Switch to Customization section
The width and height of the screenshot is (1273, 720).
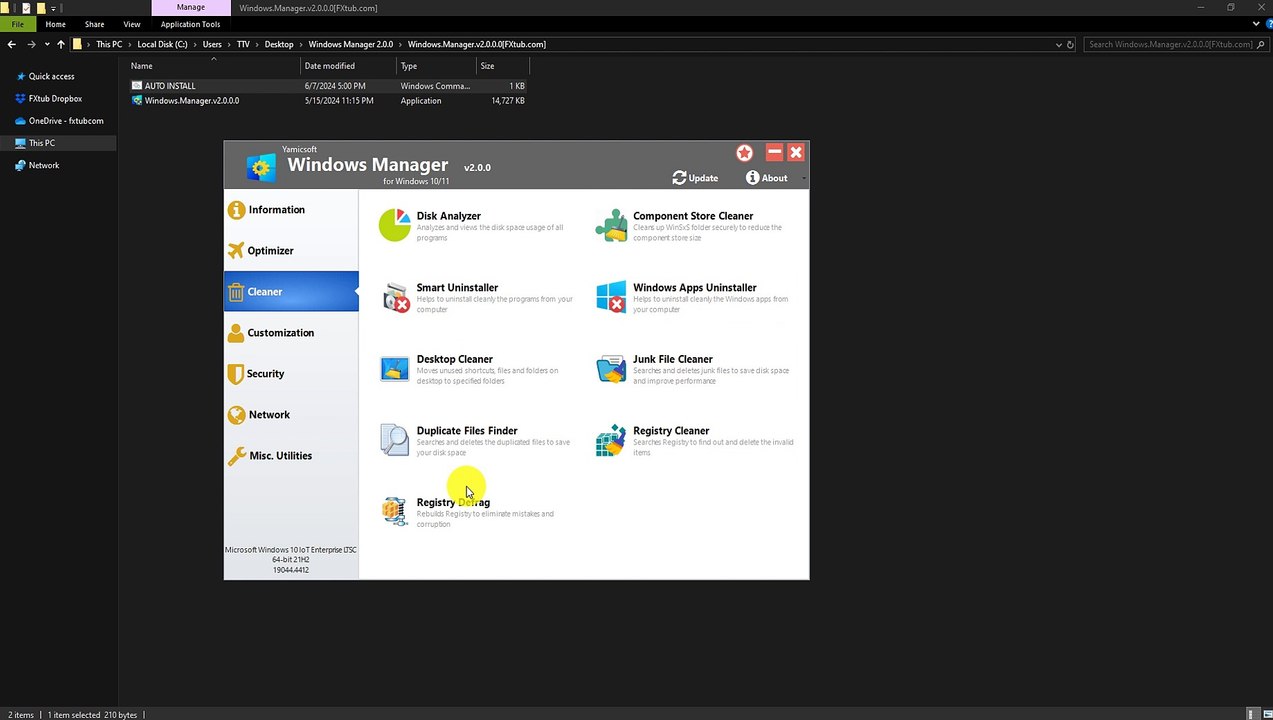291,333
